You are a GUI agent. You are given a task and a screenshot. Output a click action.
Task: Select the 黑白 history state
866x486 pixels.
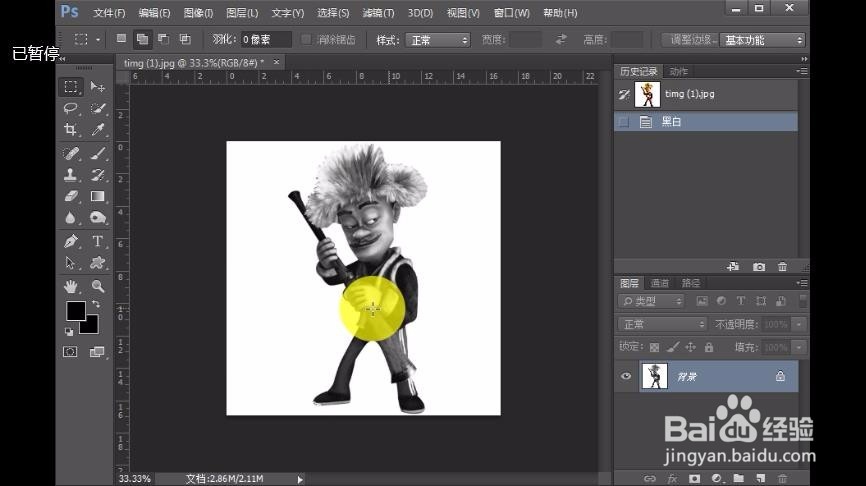(x=706, y=122)
